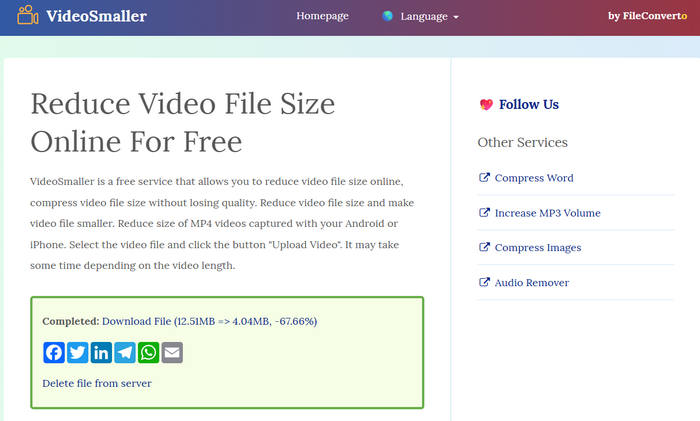Image resolution: width=700 pixels, height=421 pixels.
Task: Share the result via Telegram
Action: 125,353
